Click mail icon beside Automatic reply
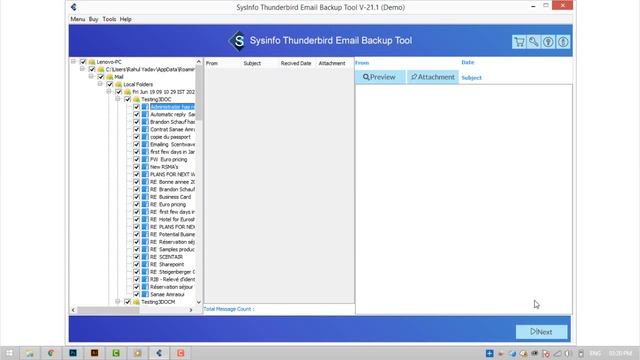This screenshot has width=640, height=360. [x=145, y=114]
